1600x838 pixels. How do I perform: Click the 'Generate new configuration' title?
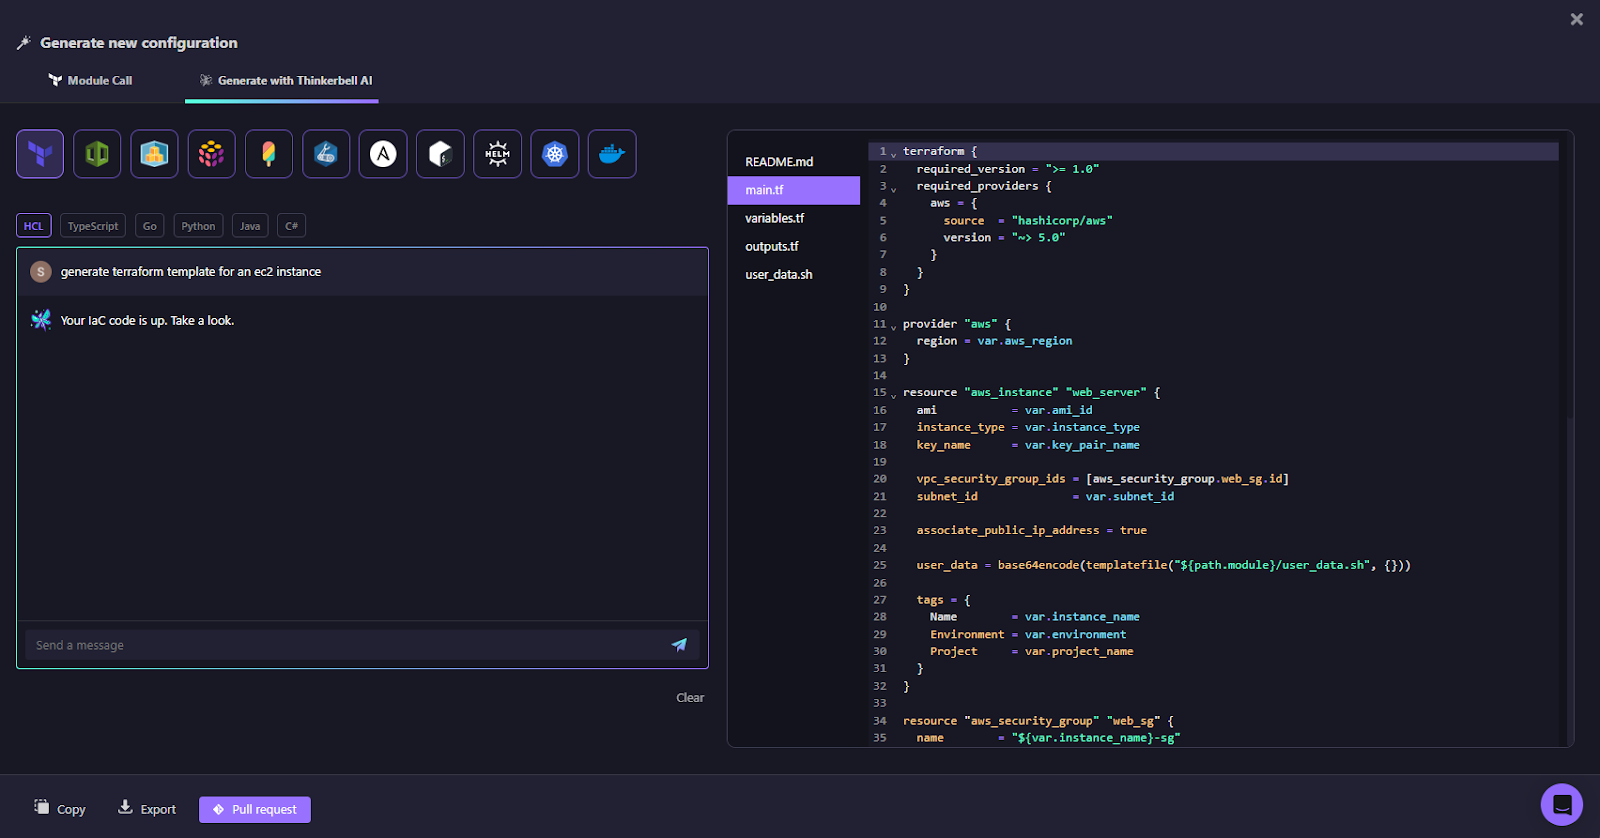pos(139,43)
